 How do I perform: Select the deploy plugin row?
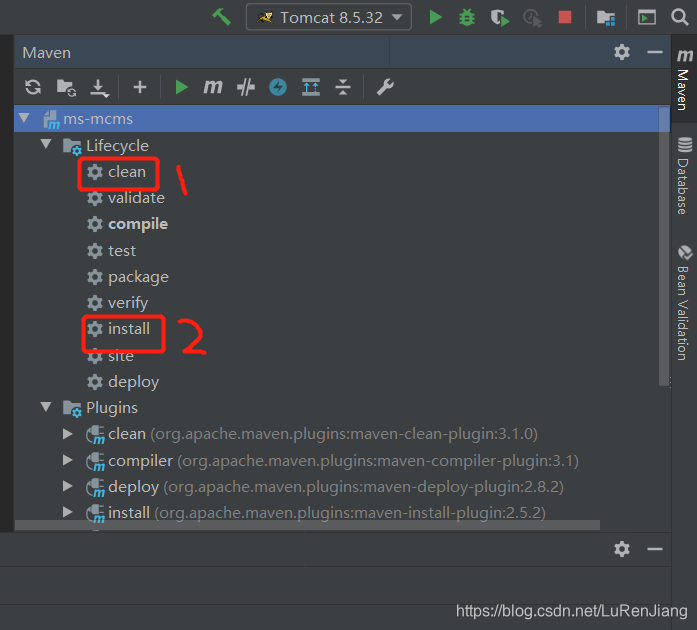pos(324,487)
